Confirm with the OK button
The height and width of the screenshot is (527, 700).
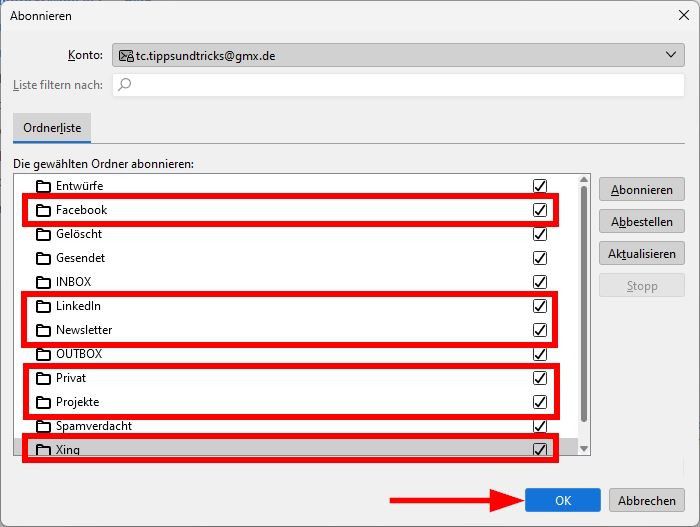563,500
